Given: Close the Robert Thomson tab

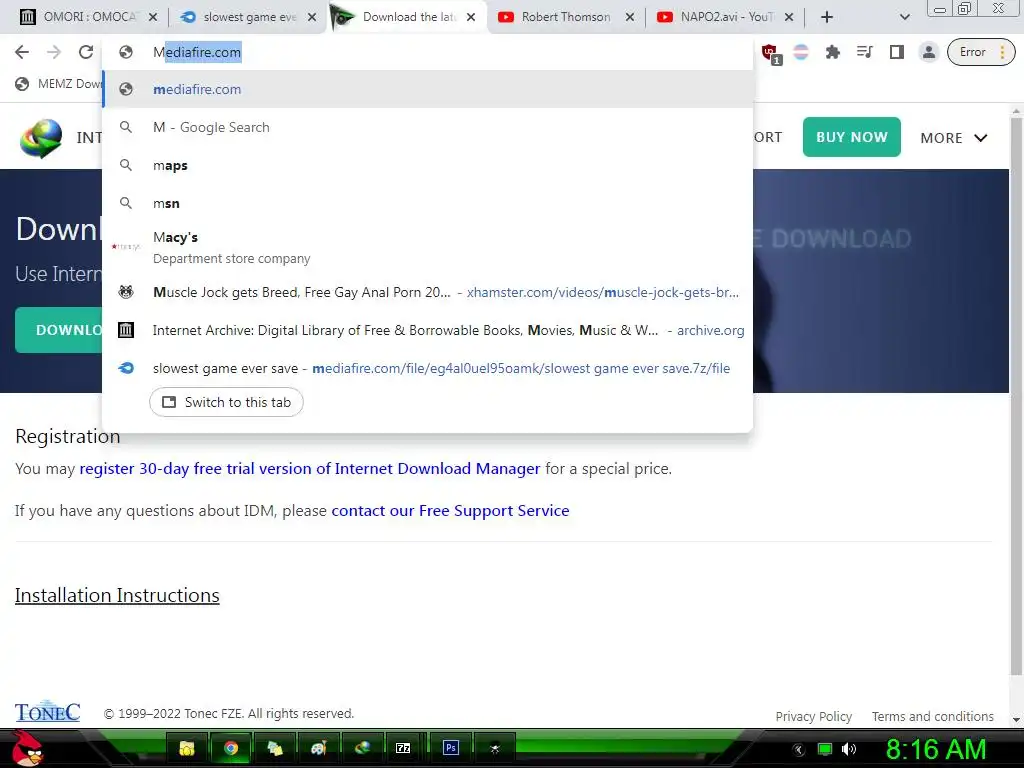Looking at the screenshot, I should click(x=630, y=18).
